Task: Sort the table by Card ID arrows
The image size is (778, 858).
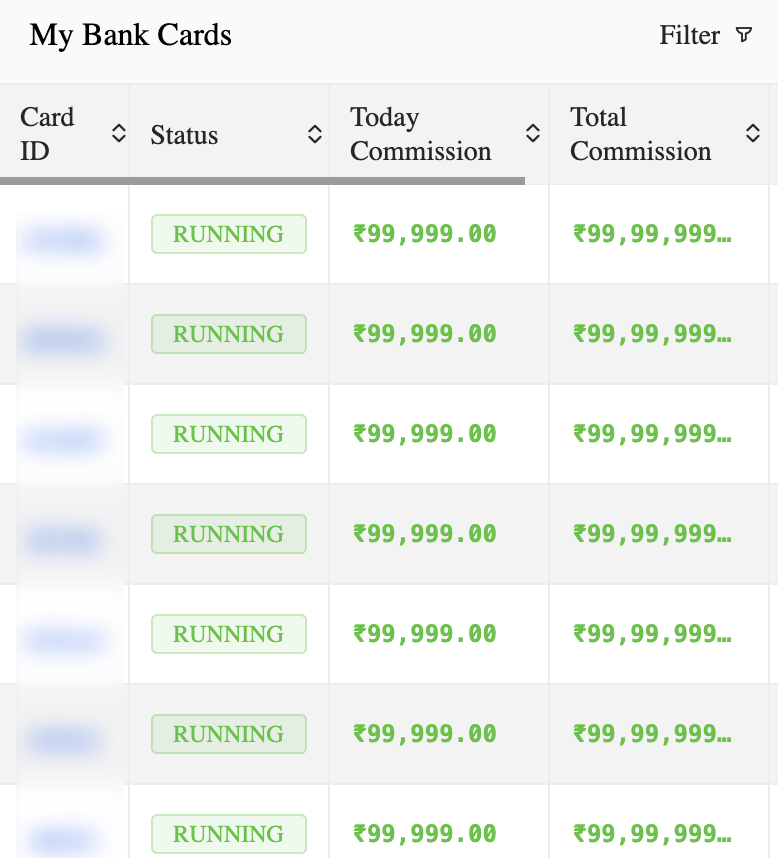Action: point(119,134)
